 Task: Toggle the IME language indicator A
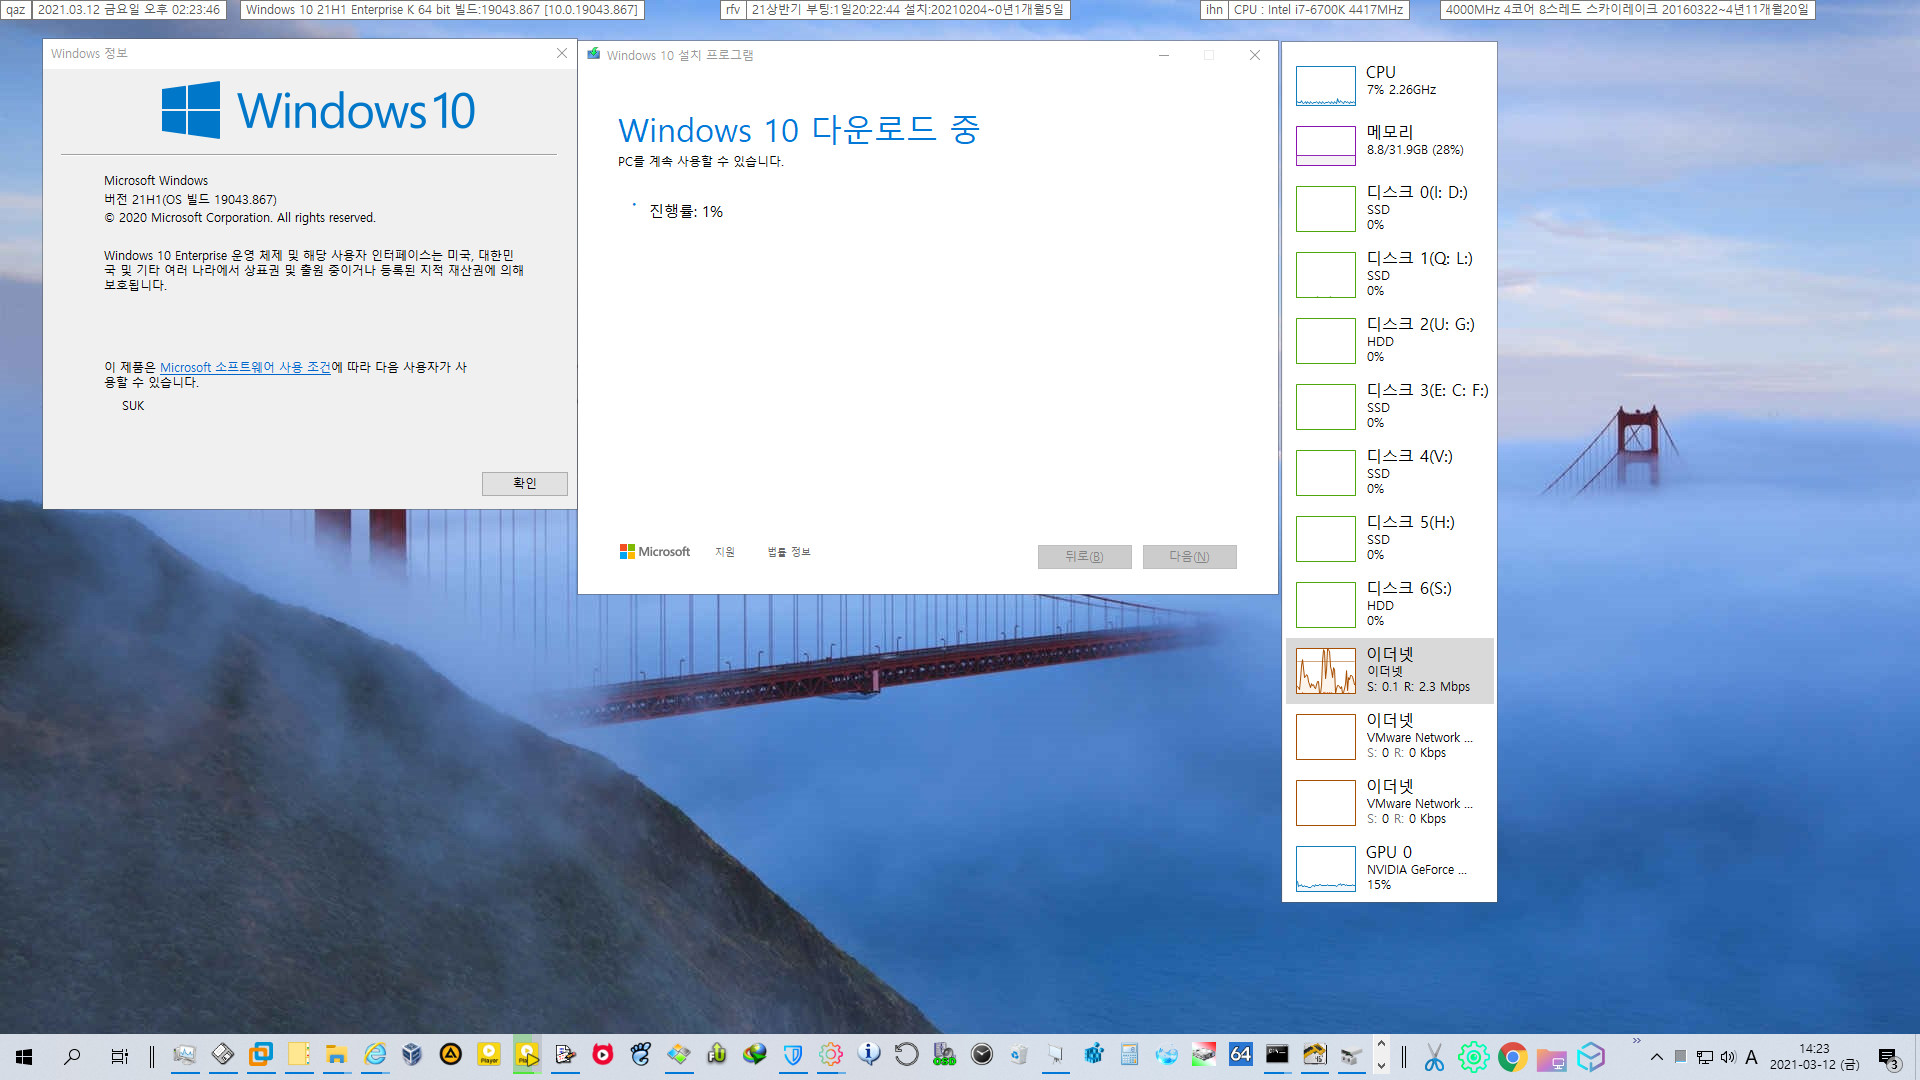click(1751, 1057)
